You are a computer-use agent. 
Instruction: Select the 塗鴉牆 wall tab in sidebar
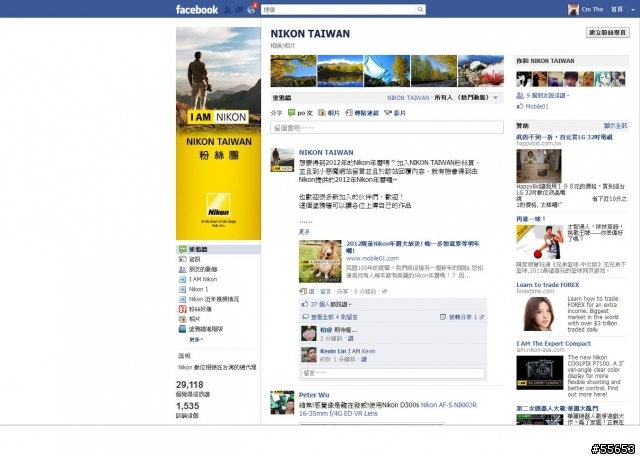pyautogui.click(x=218, y=249)
